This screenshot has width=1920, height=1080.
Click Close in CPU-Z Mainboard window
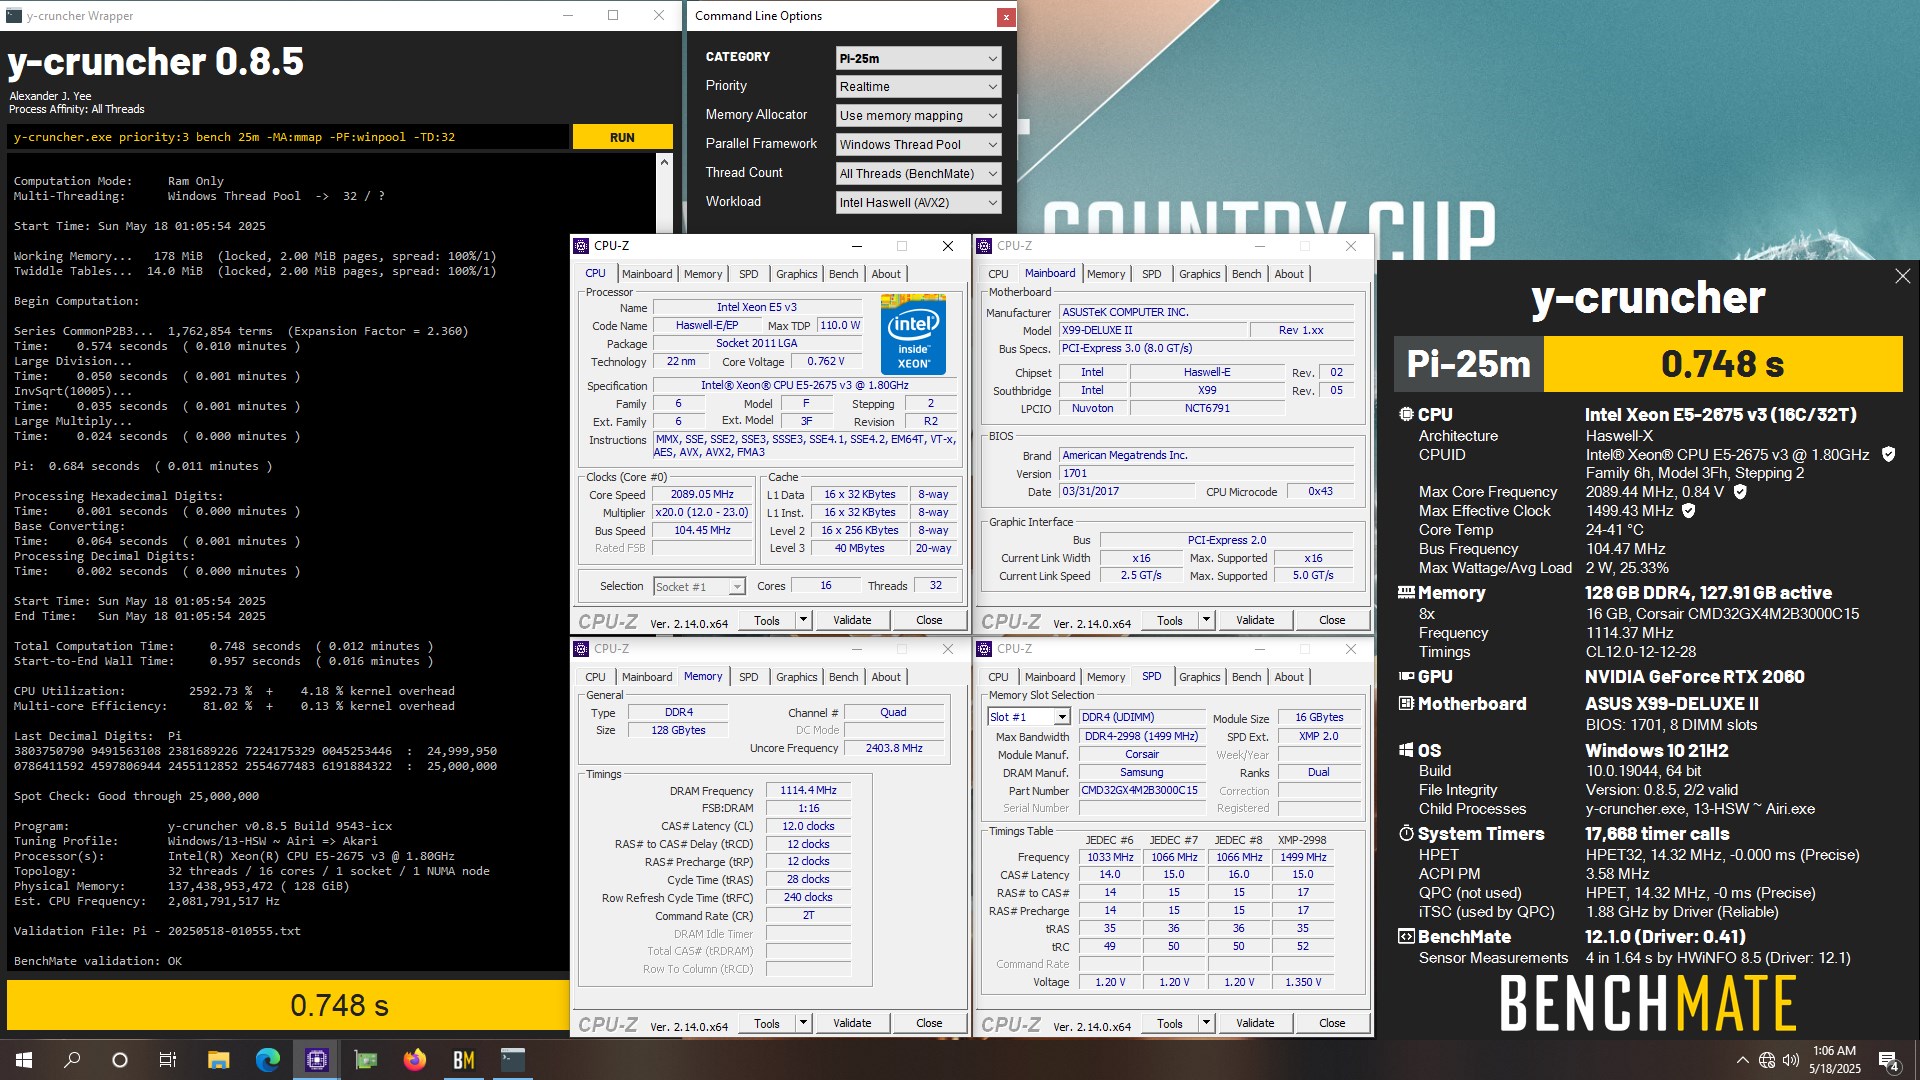(x=1332, y=620)
